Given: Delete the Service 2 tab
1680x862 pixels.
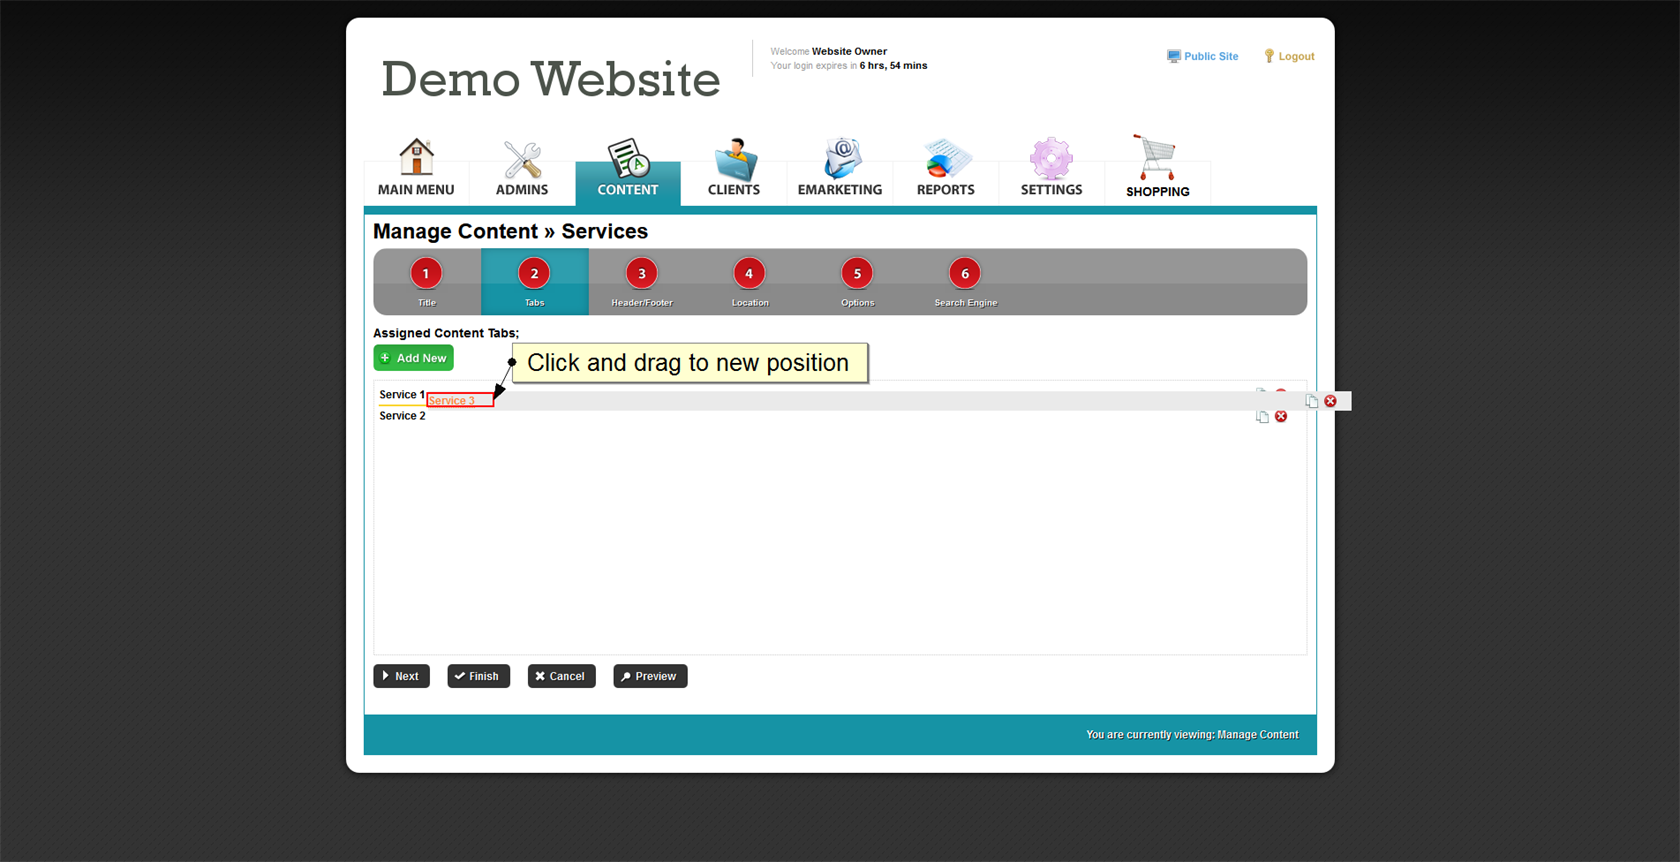Looking at the screenshot, I should pyautogui.click(x=1281, y=417).
